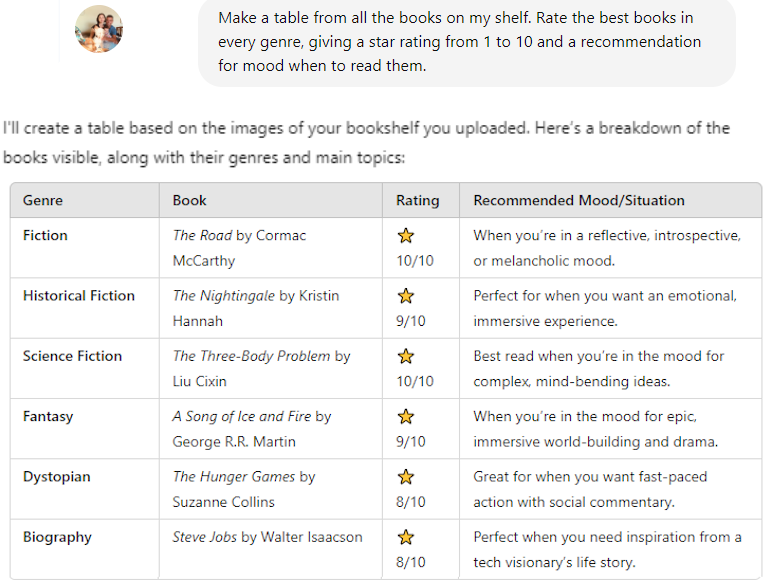The height and width of the screenshot is (586, 766).
Task: Click the star icon for The Nightingale
Action: click(x=406, y=296)
